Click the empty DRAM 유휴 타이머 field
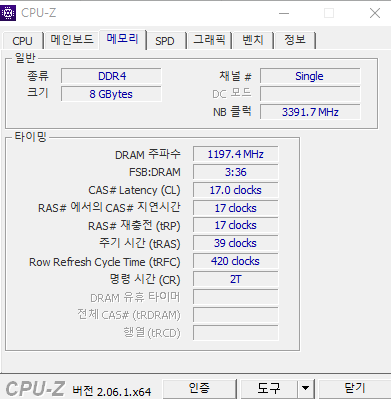This screenshot has width=391, height=399. pyautogui.click(x=236, y=297)
